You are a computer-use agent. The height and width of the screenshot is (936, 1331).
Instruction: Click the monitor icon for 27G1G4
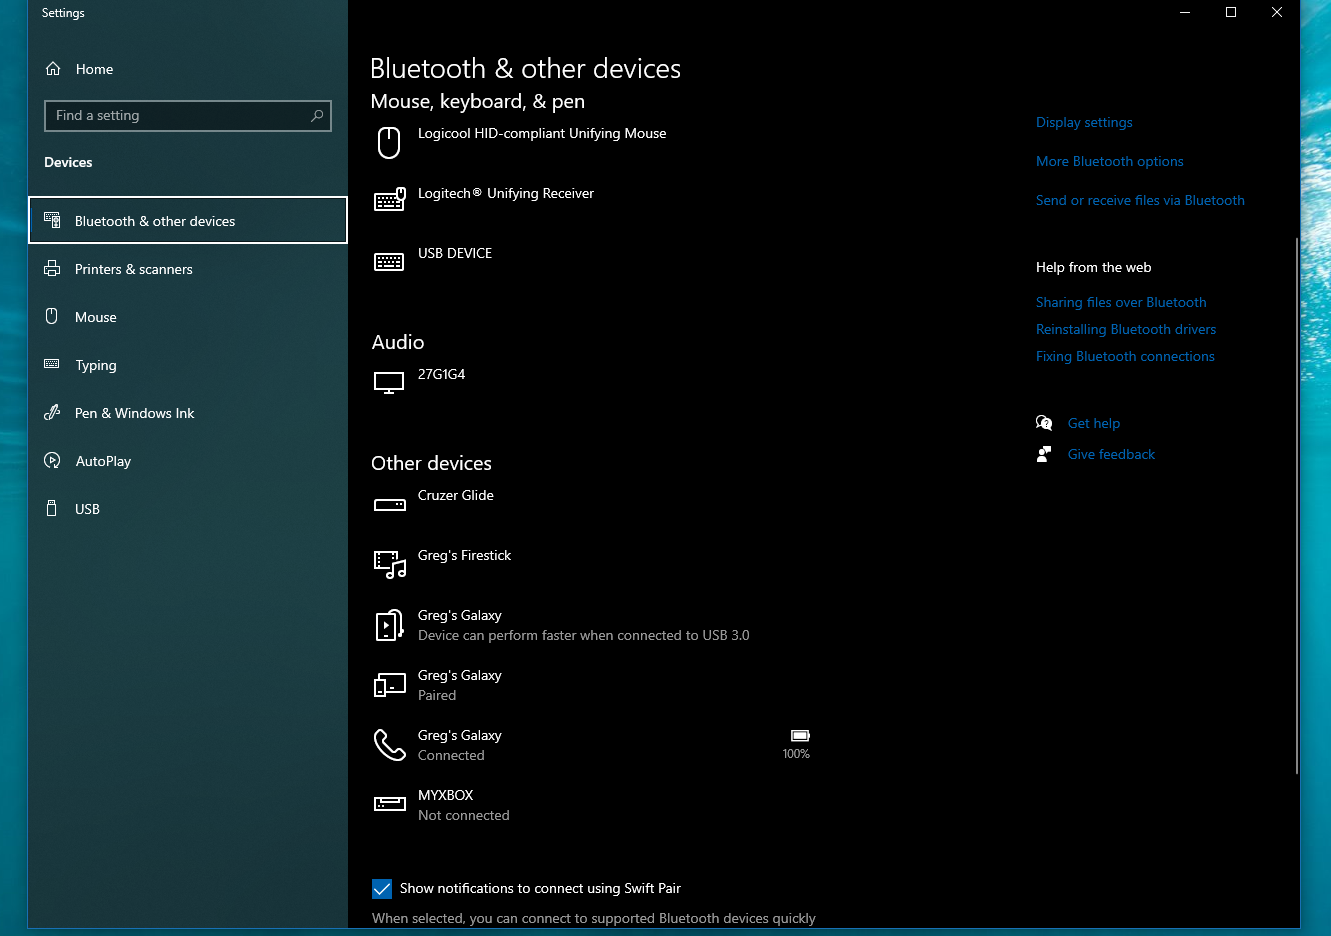[389, 383]
